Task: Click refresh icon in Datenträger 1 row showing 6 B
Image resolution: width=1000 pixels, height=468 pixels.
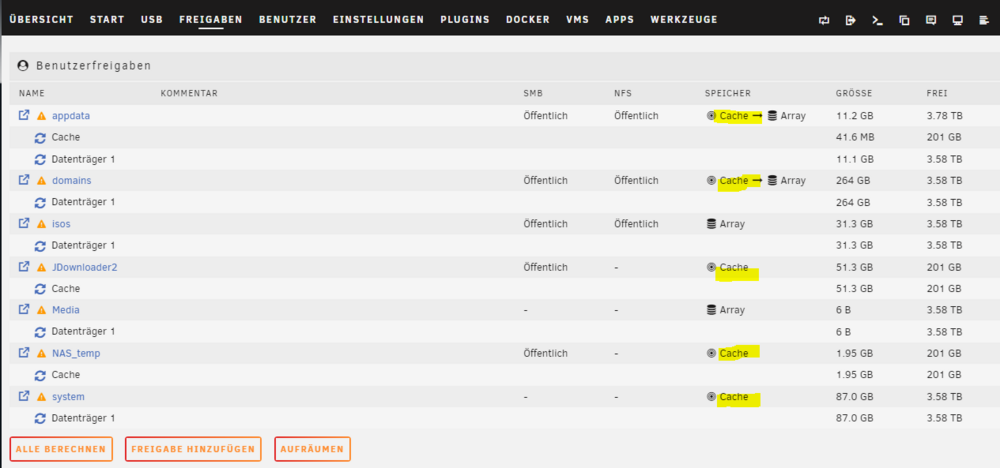Action: pos(40,332)
